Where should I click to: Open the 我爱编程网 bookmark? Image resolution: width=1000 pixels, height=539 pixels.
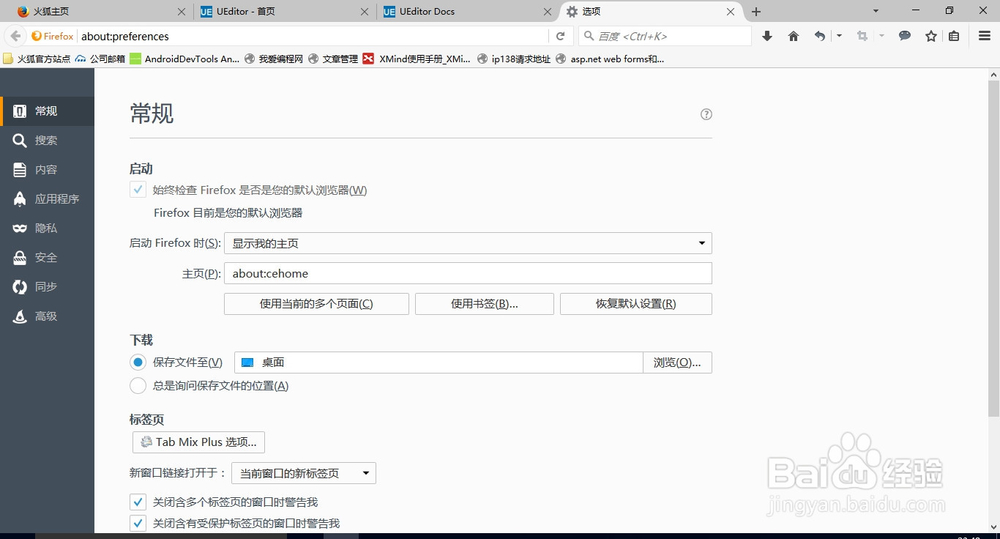coord(274,59)
